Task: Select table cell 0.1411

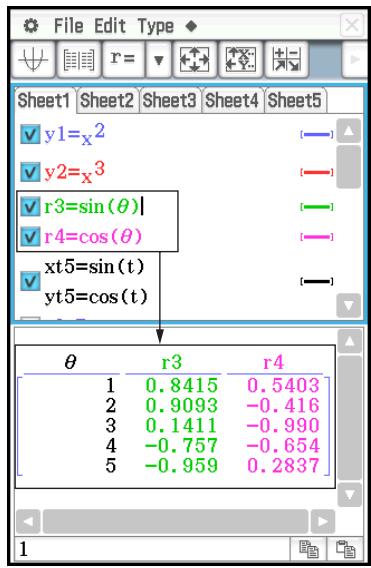Action: click(x=182, y=425)
